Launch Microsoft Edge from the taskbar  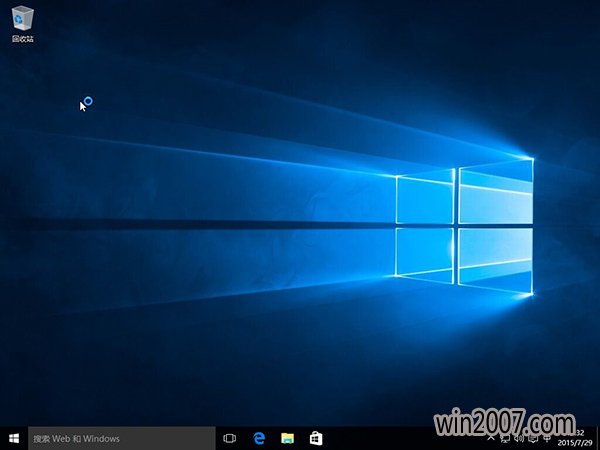(x=259, y=439)
